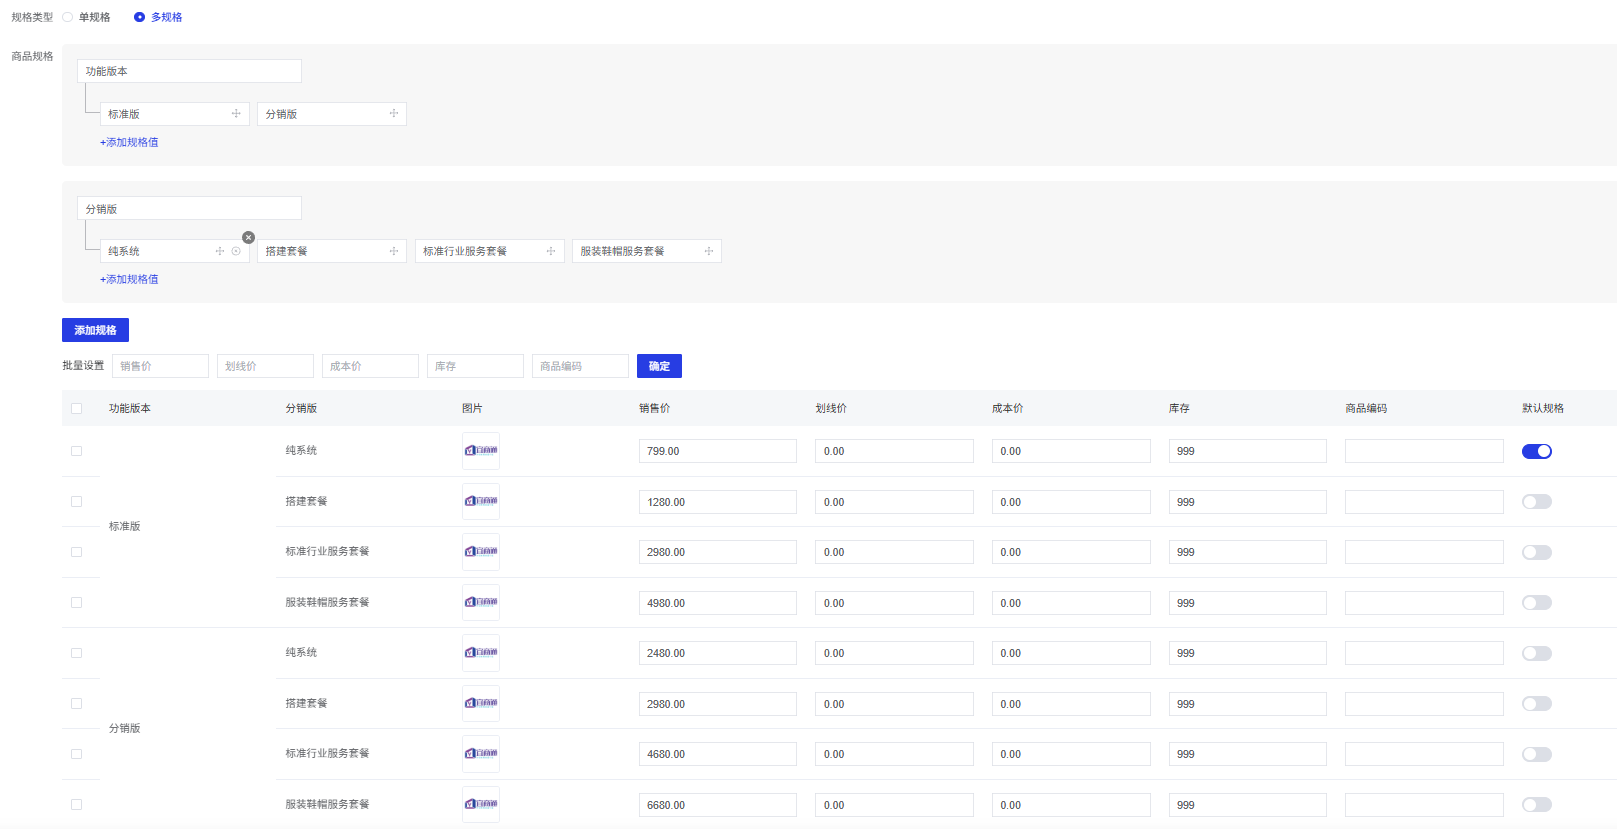Click the move handle on top 分销版 spec value
Screen dimensions: 1617x829
click(x=394, y=114)
